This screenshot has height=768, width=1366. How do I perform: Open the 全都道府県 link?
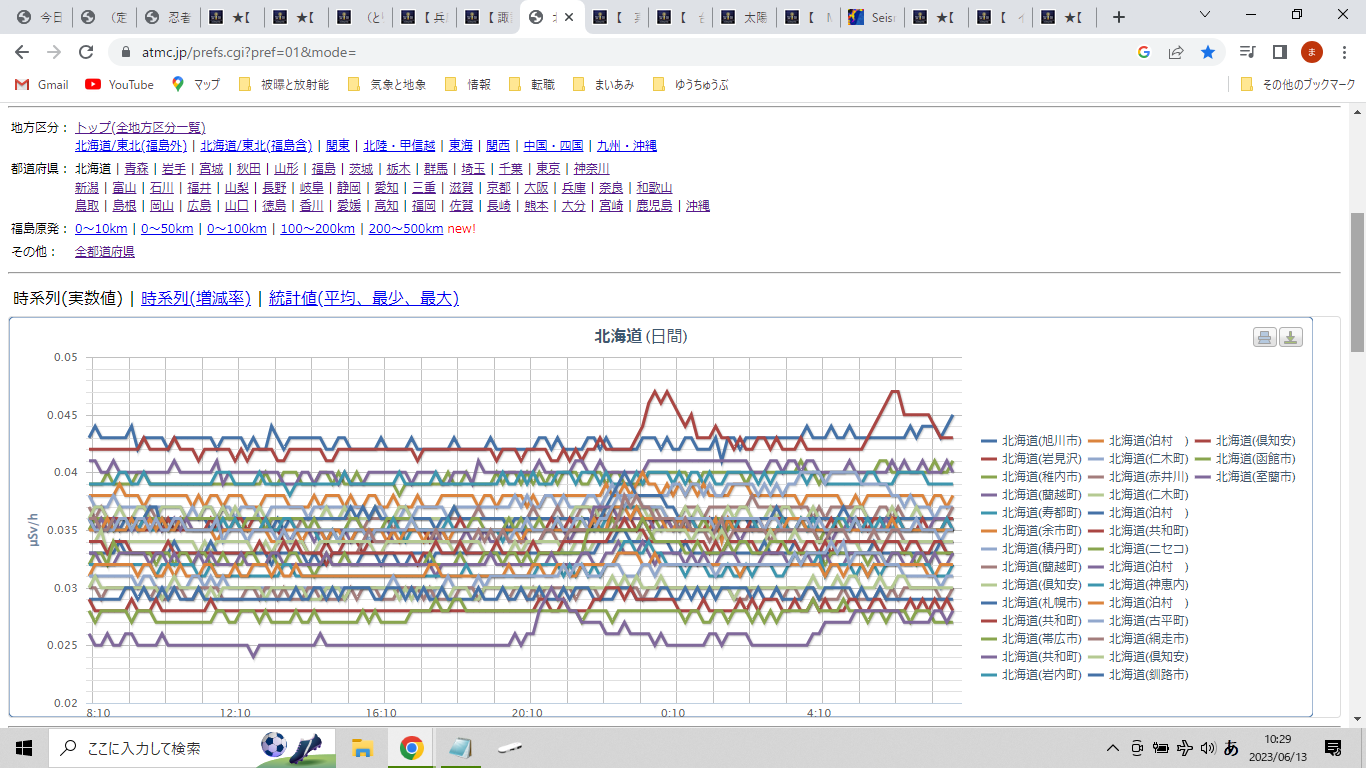pos(105,252)
